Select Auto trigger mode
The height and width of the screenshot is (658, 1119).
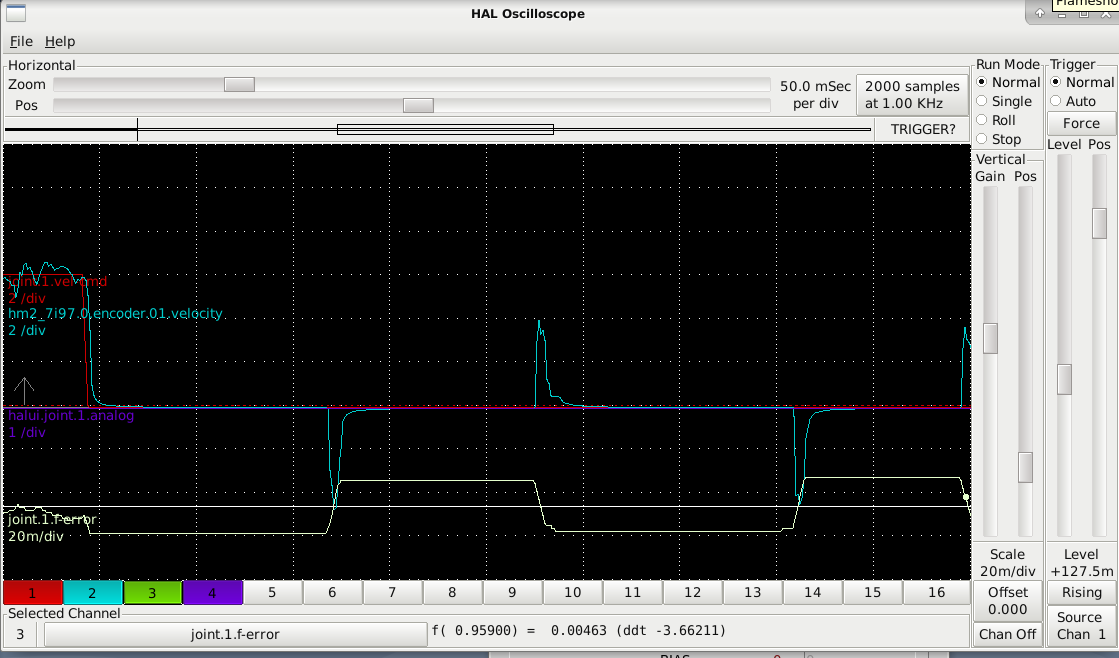tap(1073, 101)
